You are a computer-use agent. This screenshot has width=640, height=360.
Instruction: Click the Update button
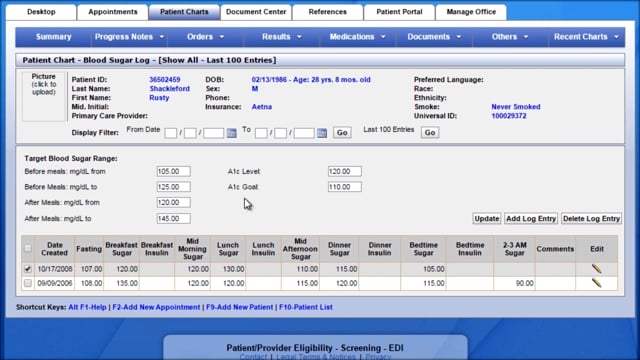point(487,218)
